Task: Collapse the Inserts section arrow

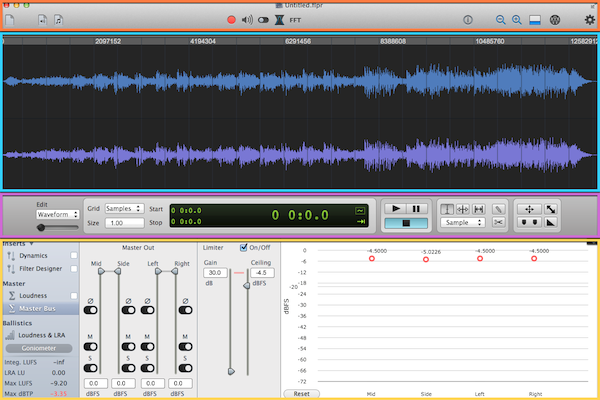Action: 31,244
